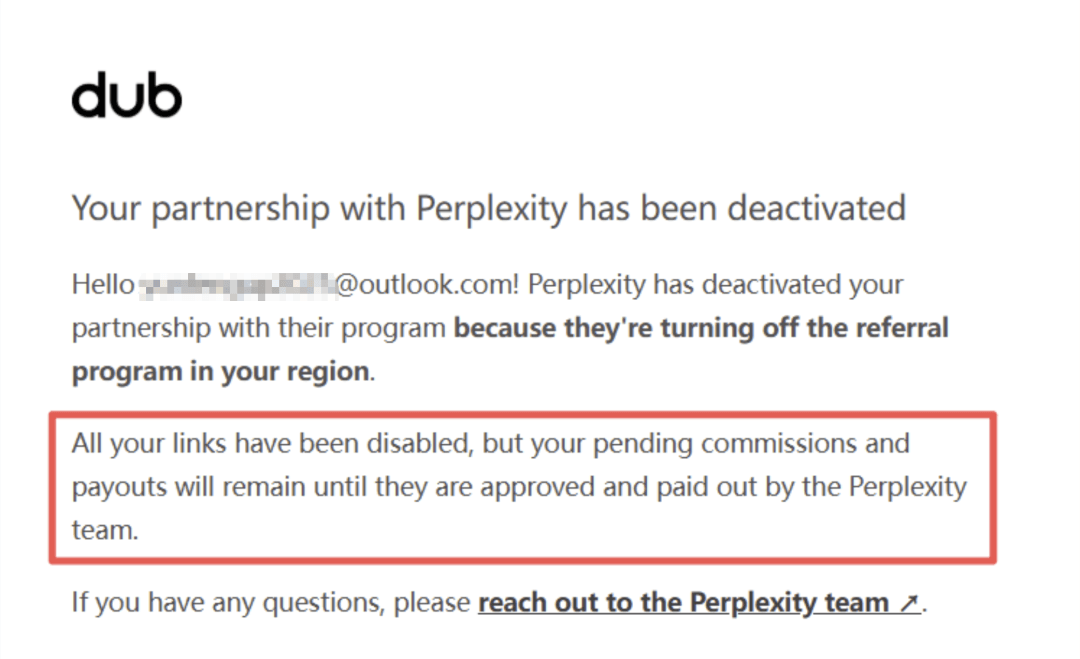Image resolution: width=1080 pixels, height=659 pixels.
Task: Click the "Hello" greeting word
Action: (x=102, y=285)
